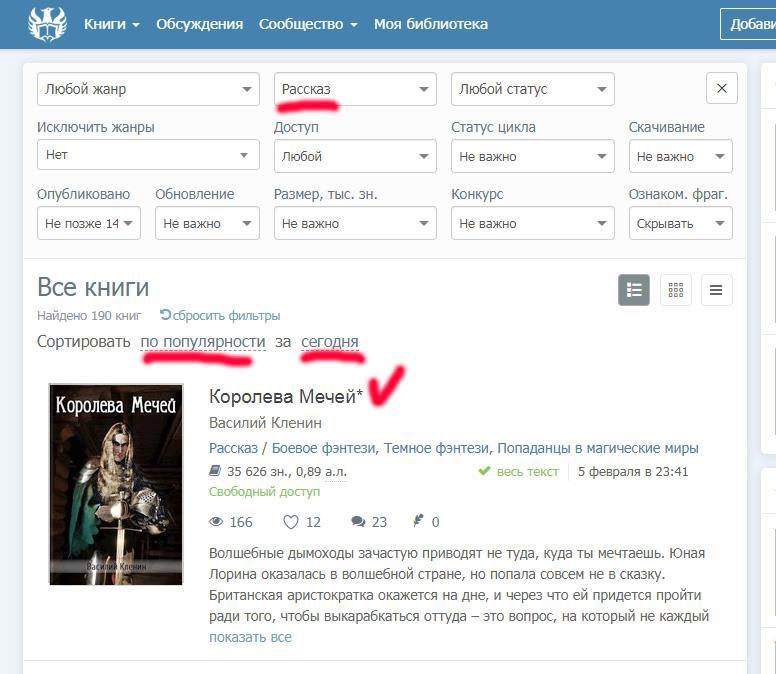Open the 'Любой жанр' genre dropdown
Viewport: 776px width, 674px height.
click(147, 89)
